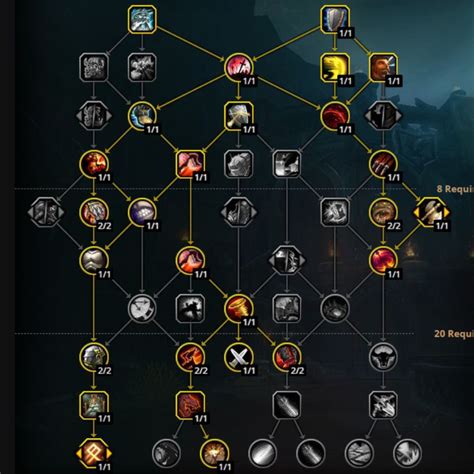Click the red dragon talent icon
Screen dimensions: 474x474
click(190, 405)
